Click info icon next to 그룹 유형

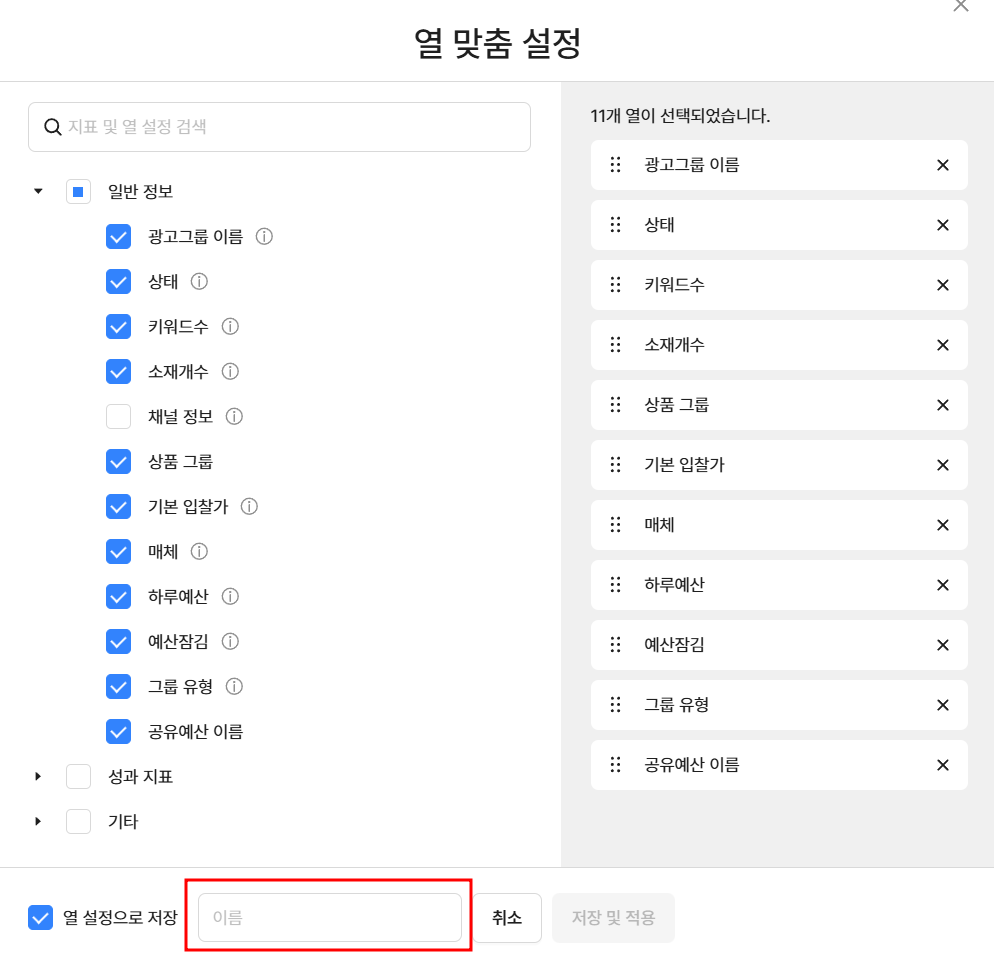click(x=234, y=687)
